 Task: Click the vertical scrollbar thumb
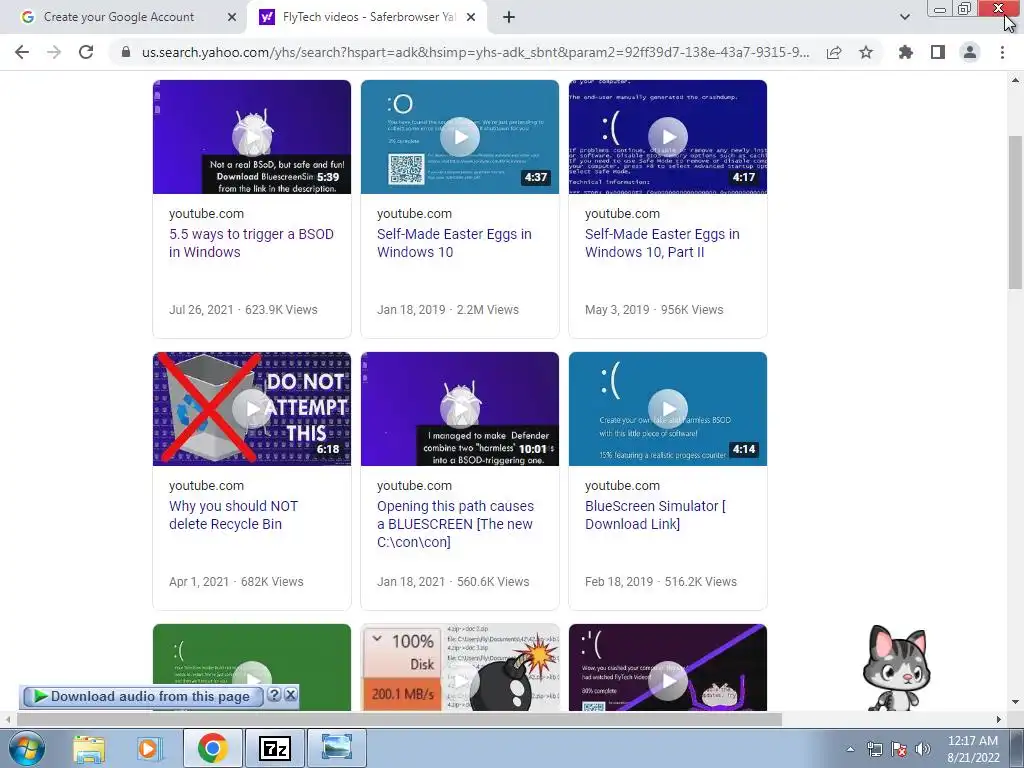(x=1016, y=212)
